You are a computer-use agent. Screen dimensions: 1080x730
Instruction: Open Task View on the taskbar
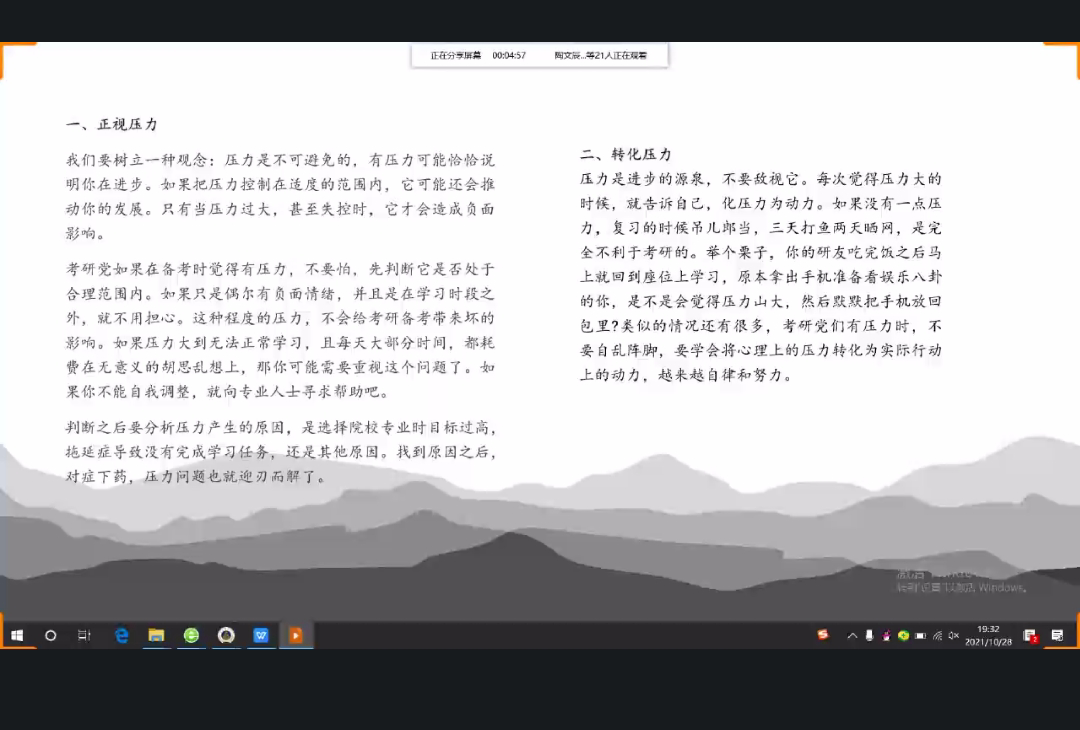coord(85,635)
